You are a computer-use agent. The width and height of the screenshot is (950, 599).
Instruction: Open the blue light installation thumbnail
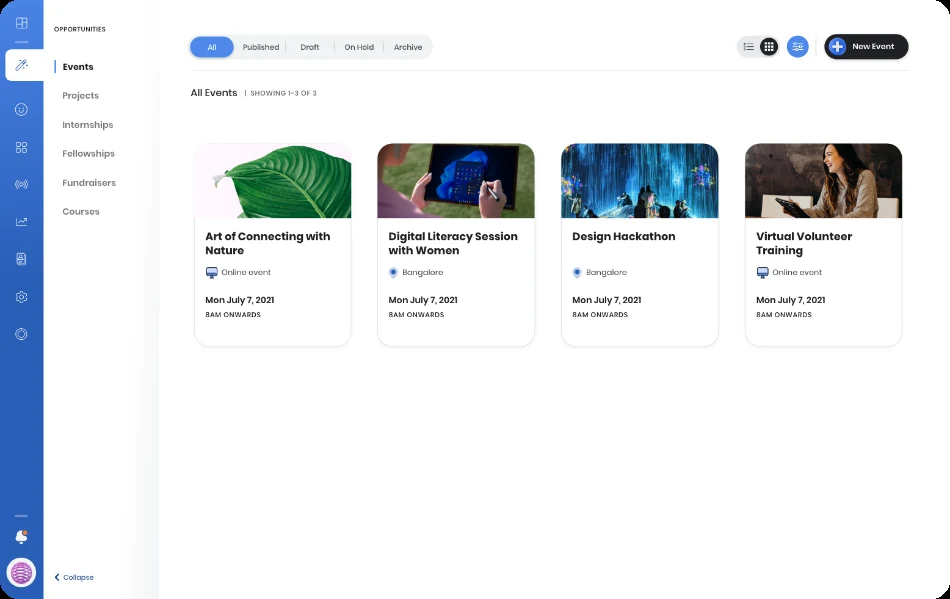640,180
